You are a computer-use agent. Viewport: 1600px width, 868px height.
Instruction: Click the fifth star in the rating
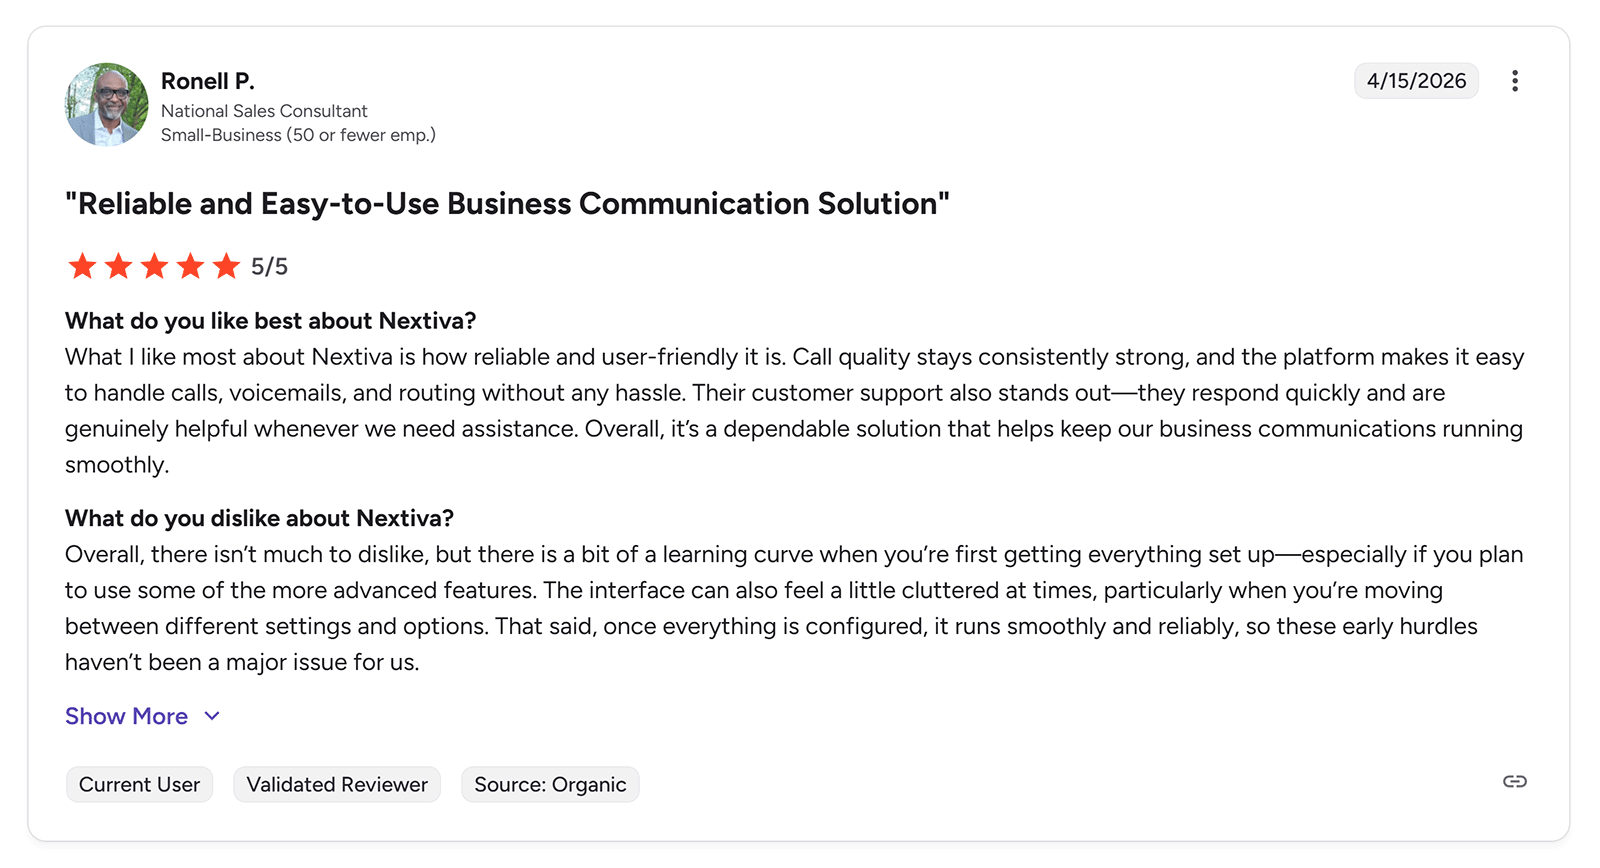point(226,266)
